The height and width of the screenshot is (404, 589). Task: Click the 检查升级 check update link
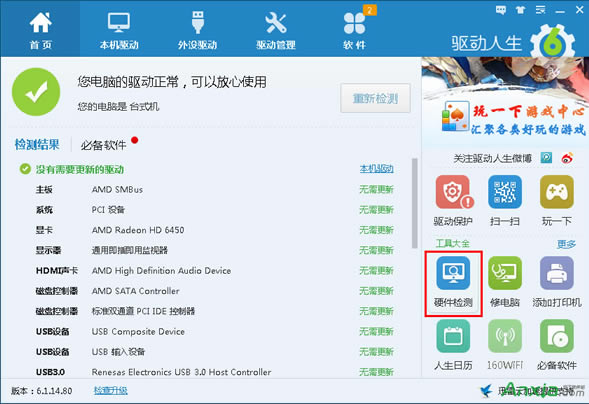[x=110, y=391]
